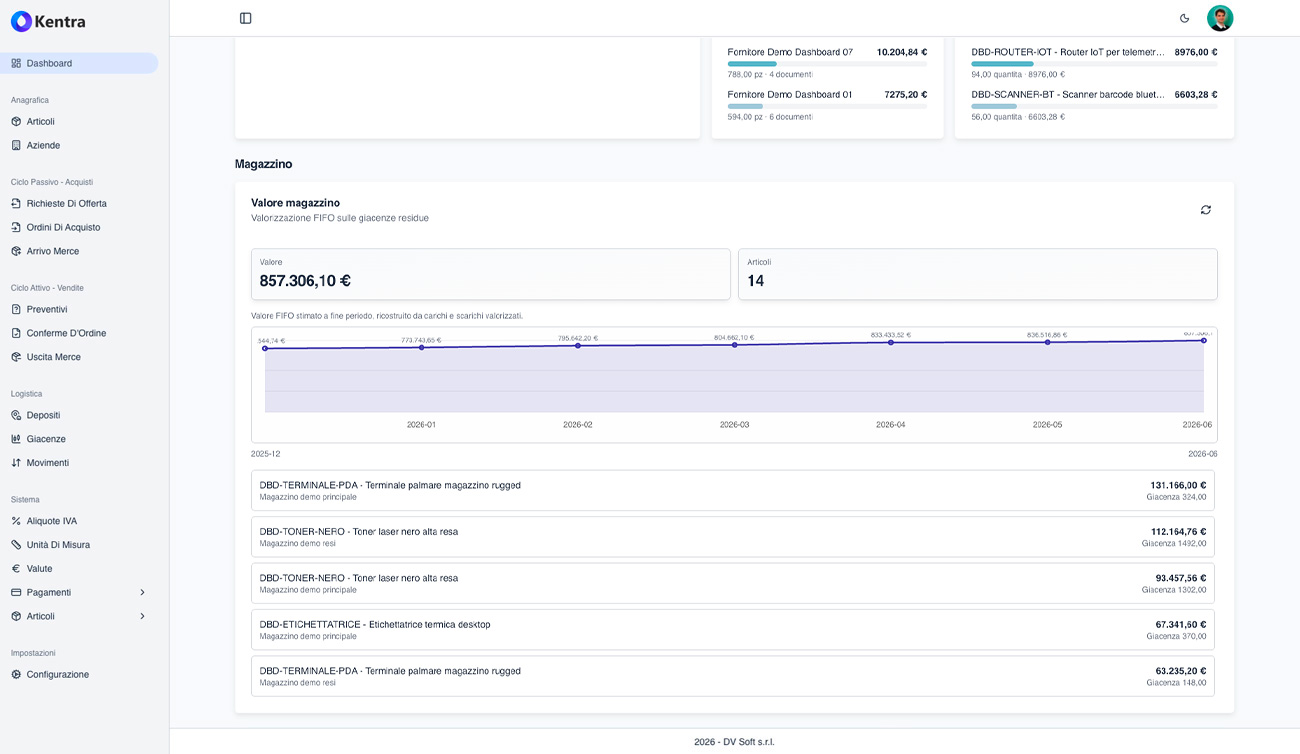The width and height of the screenshot is (1300, 754).
Task: Click the 2026-03 data point on chart
Action: [x=735, y=345]
